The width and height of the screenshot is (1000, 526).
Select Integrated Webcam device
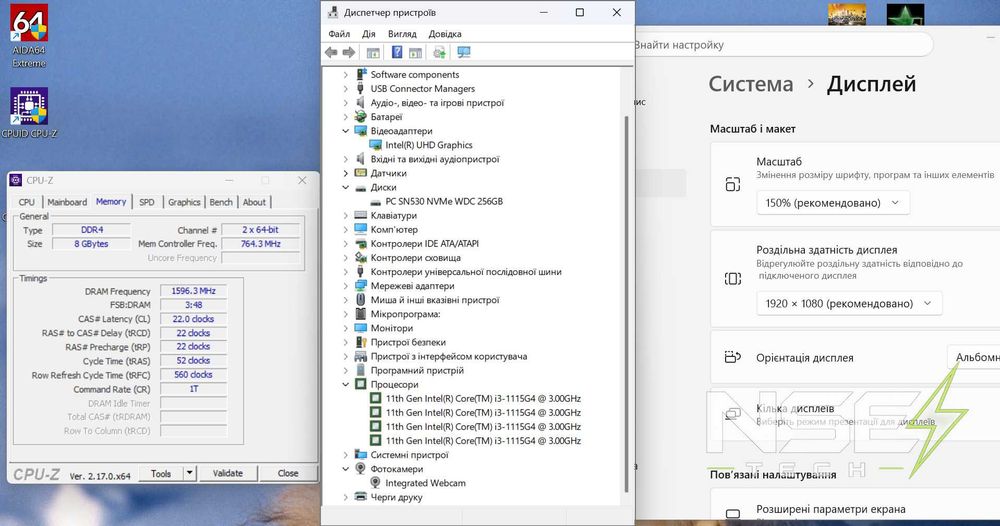point(425,483)
